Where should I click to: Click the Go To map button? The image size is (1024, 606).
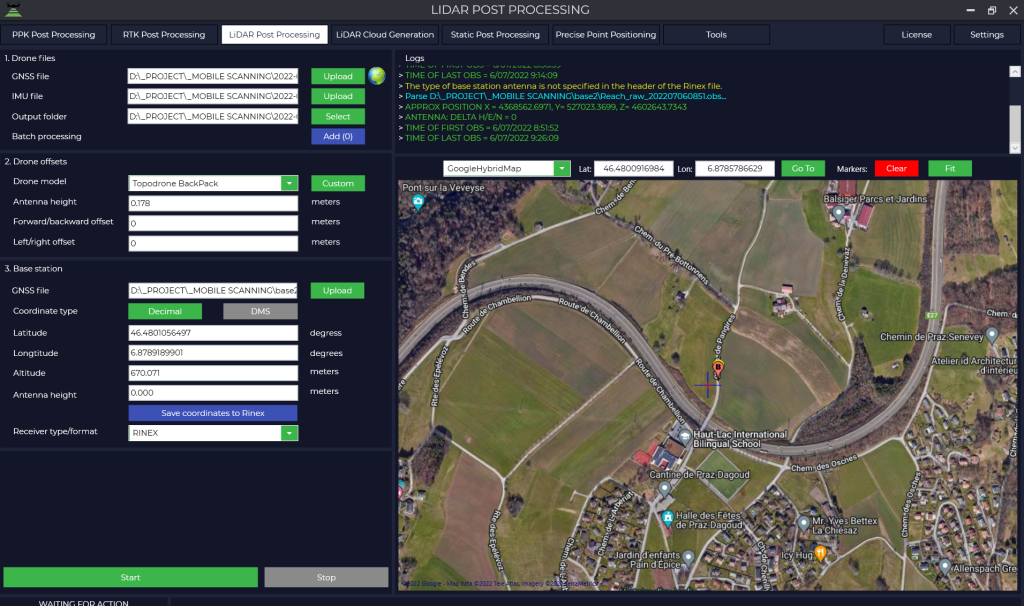(803, 168)
